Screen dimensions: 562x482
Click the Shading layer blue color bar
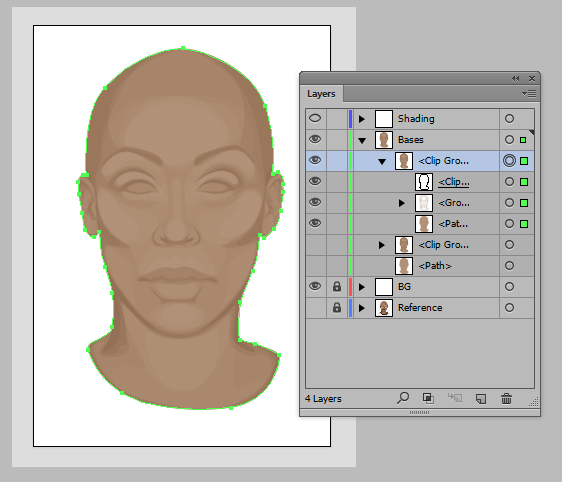(351, 119)
